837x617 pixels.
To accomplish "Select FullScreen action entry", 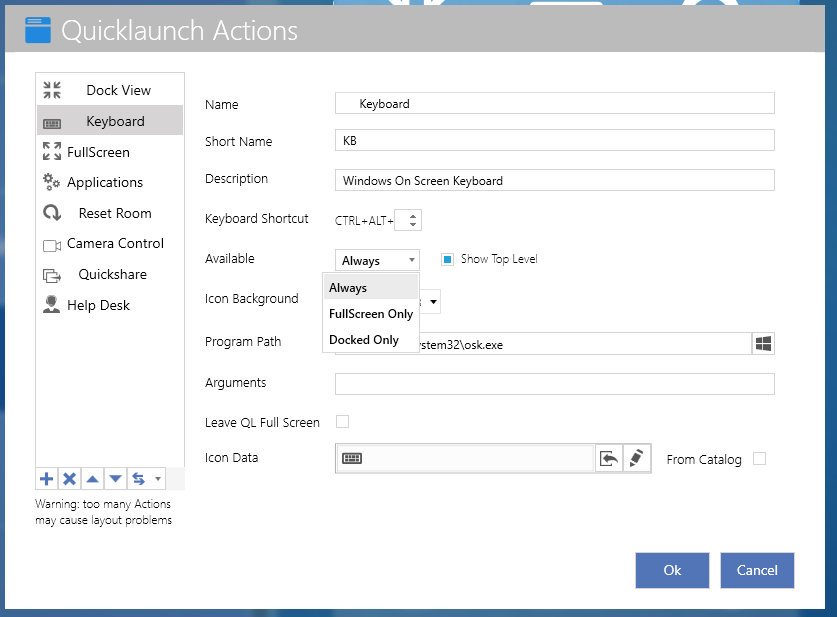I will (110, 152).
